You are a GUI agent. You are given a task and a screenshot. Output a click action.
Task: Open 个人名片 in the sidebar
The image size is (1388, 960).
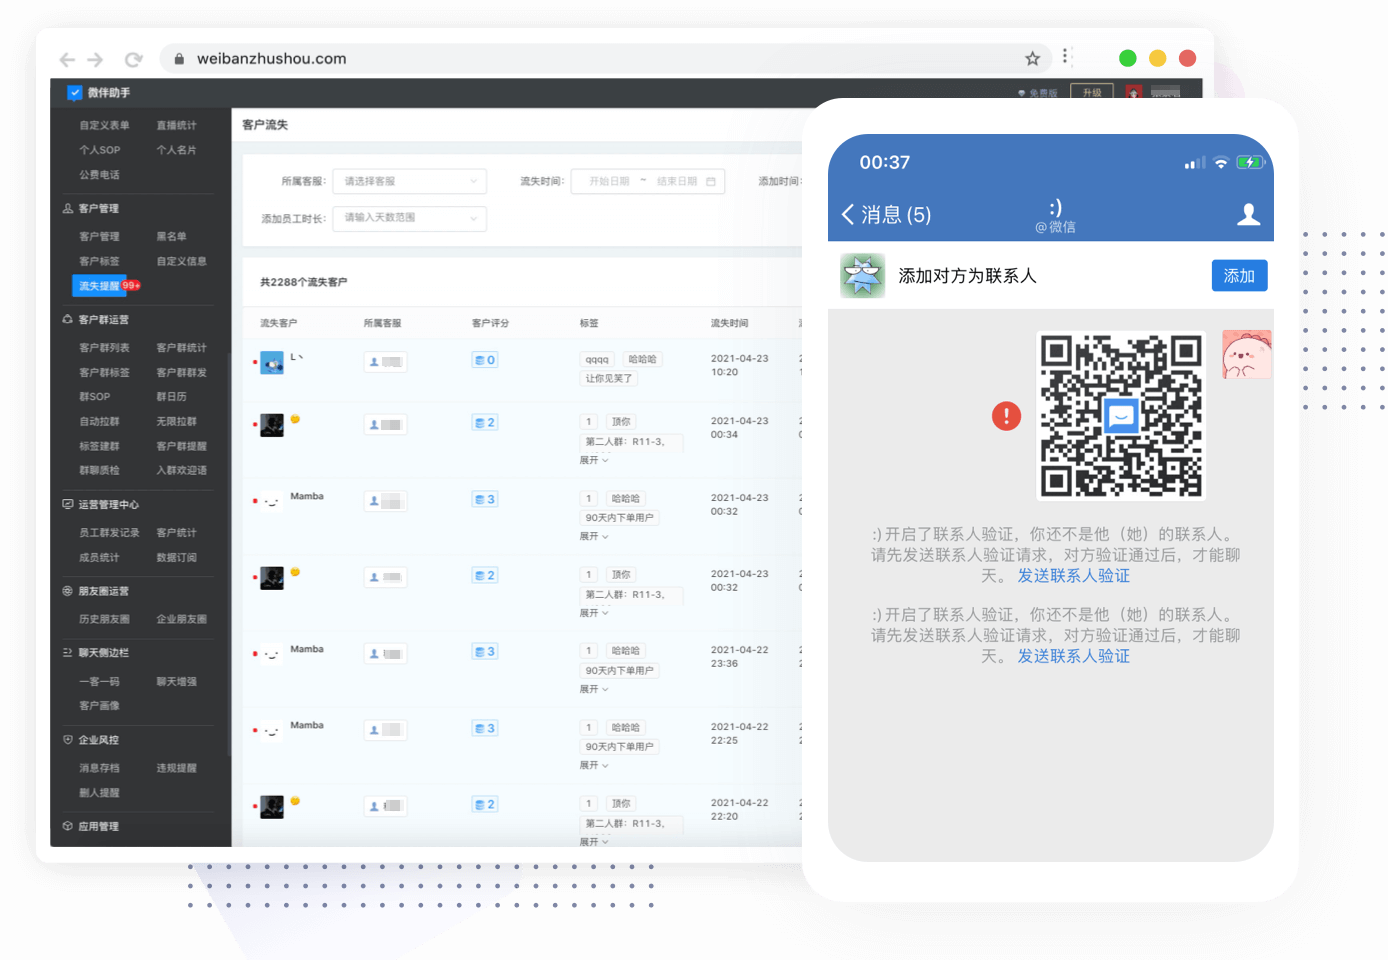point(176,150)
